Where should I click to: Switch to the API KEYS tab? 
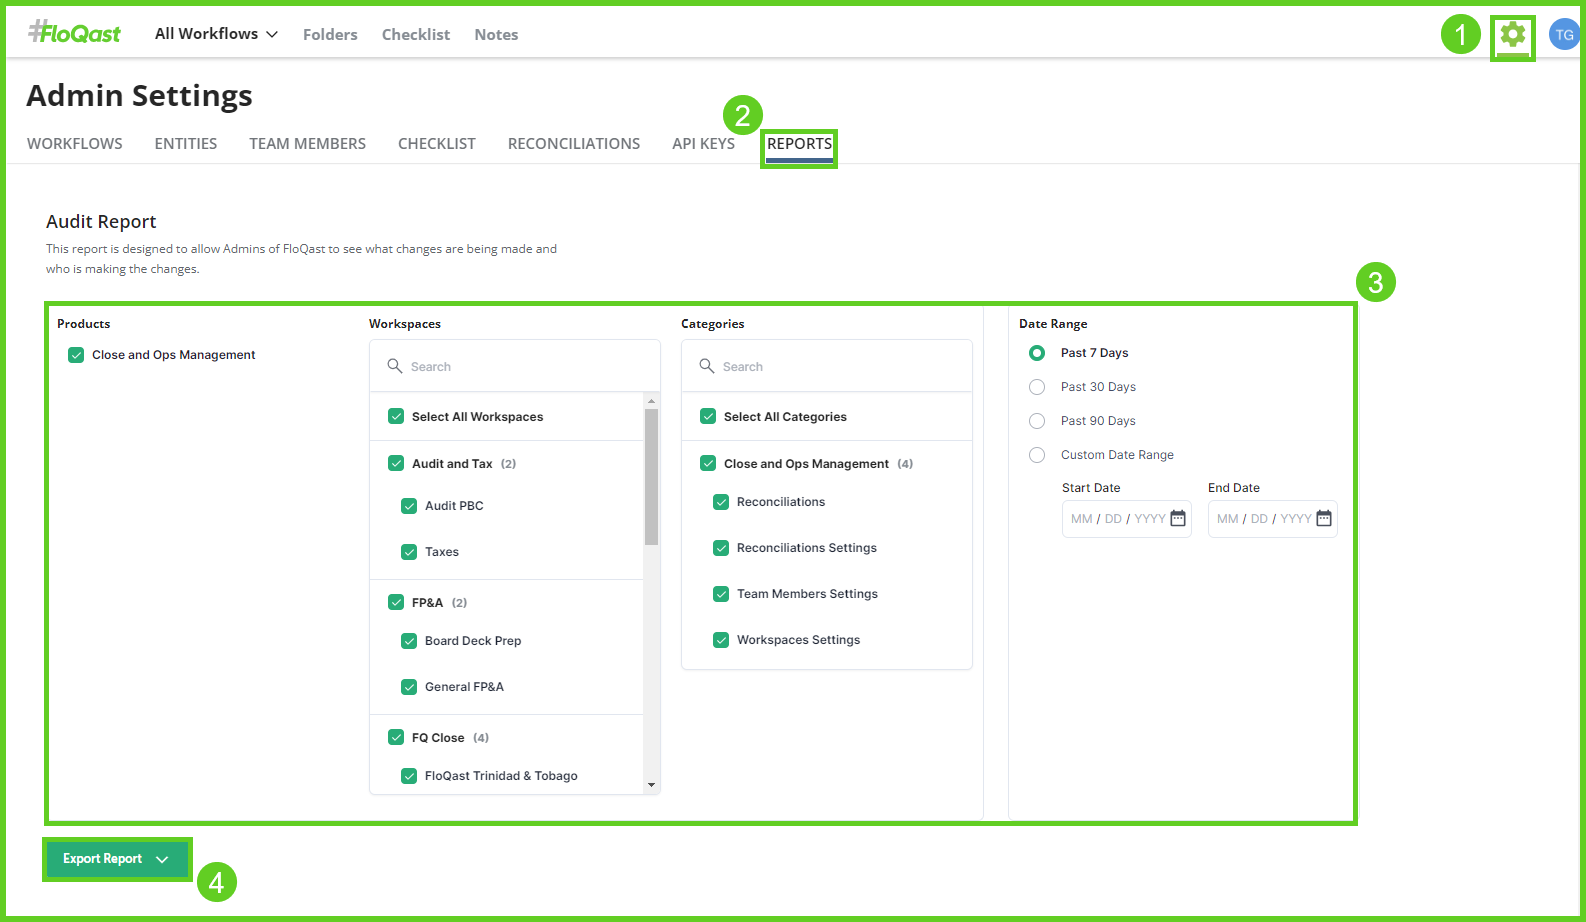(x=704, y=144)
